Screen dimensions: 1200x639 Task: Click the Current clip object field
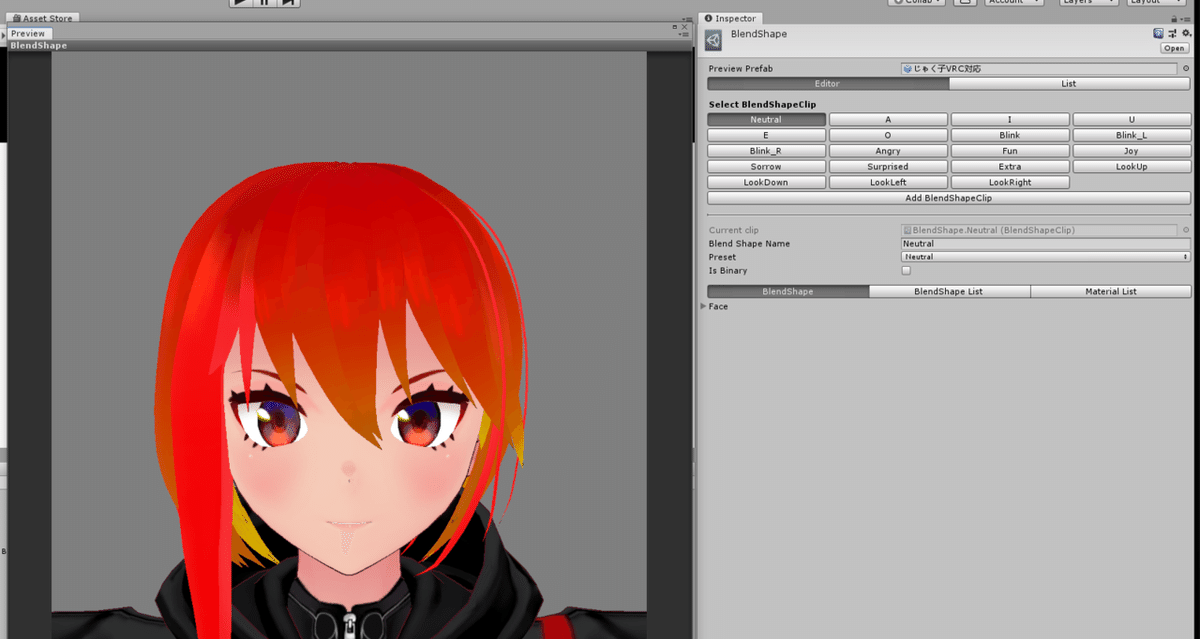1039,230
